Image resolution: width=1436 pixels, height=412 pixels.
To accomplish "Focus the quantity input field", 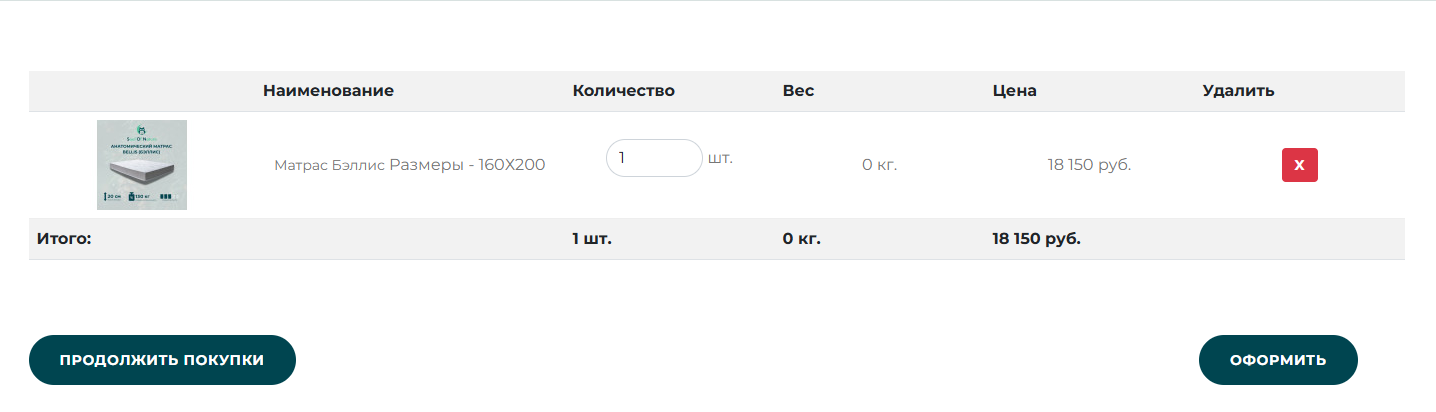I will pyautogui.click(x=654, y=158).
